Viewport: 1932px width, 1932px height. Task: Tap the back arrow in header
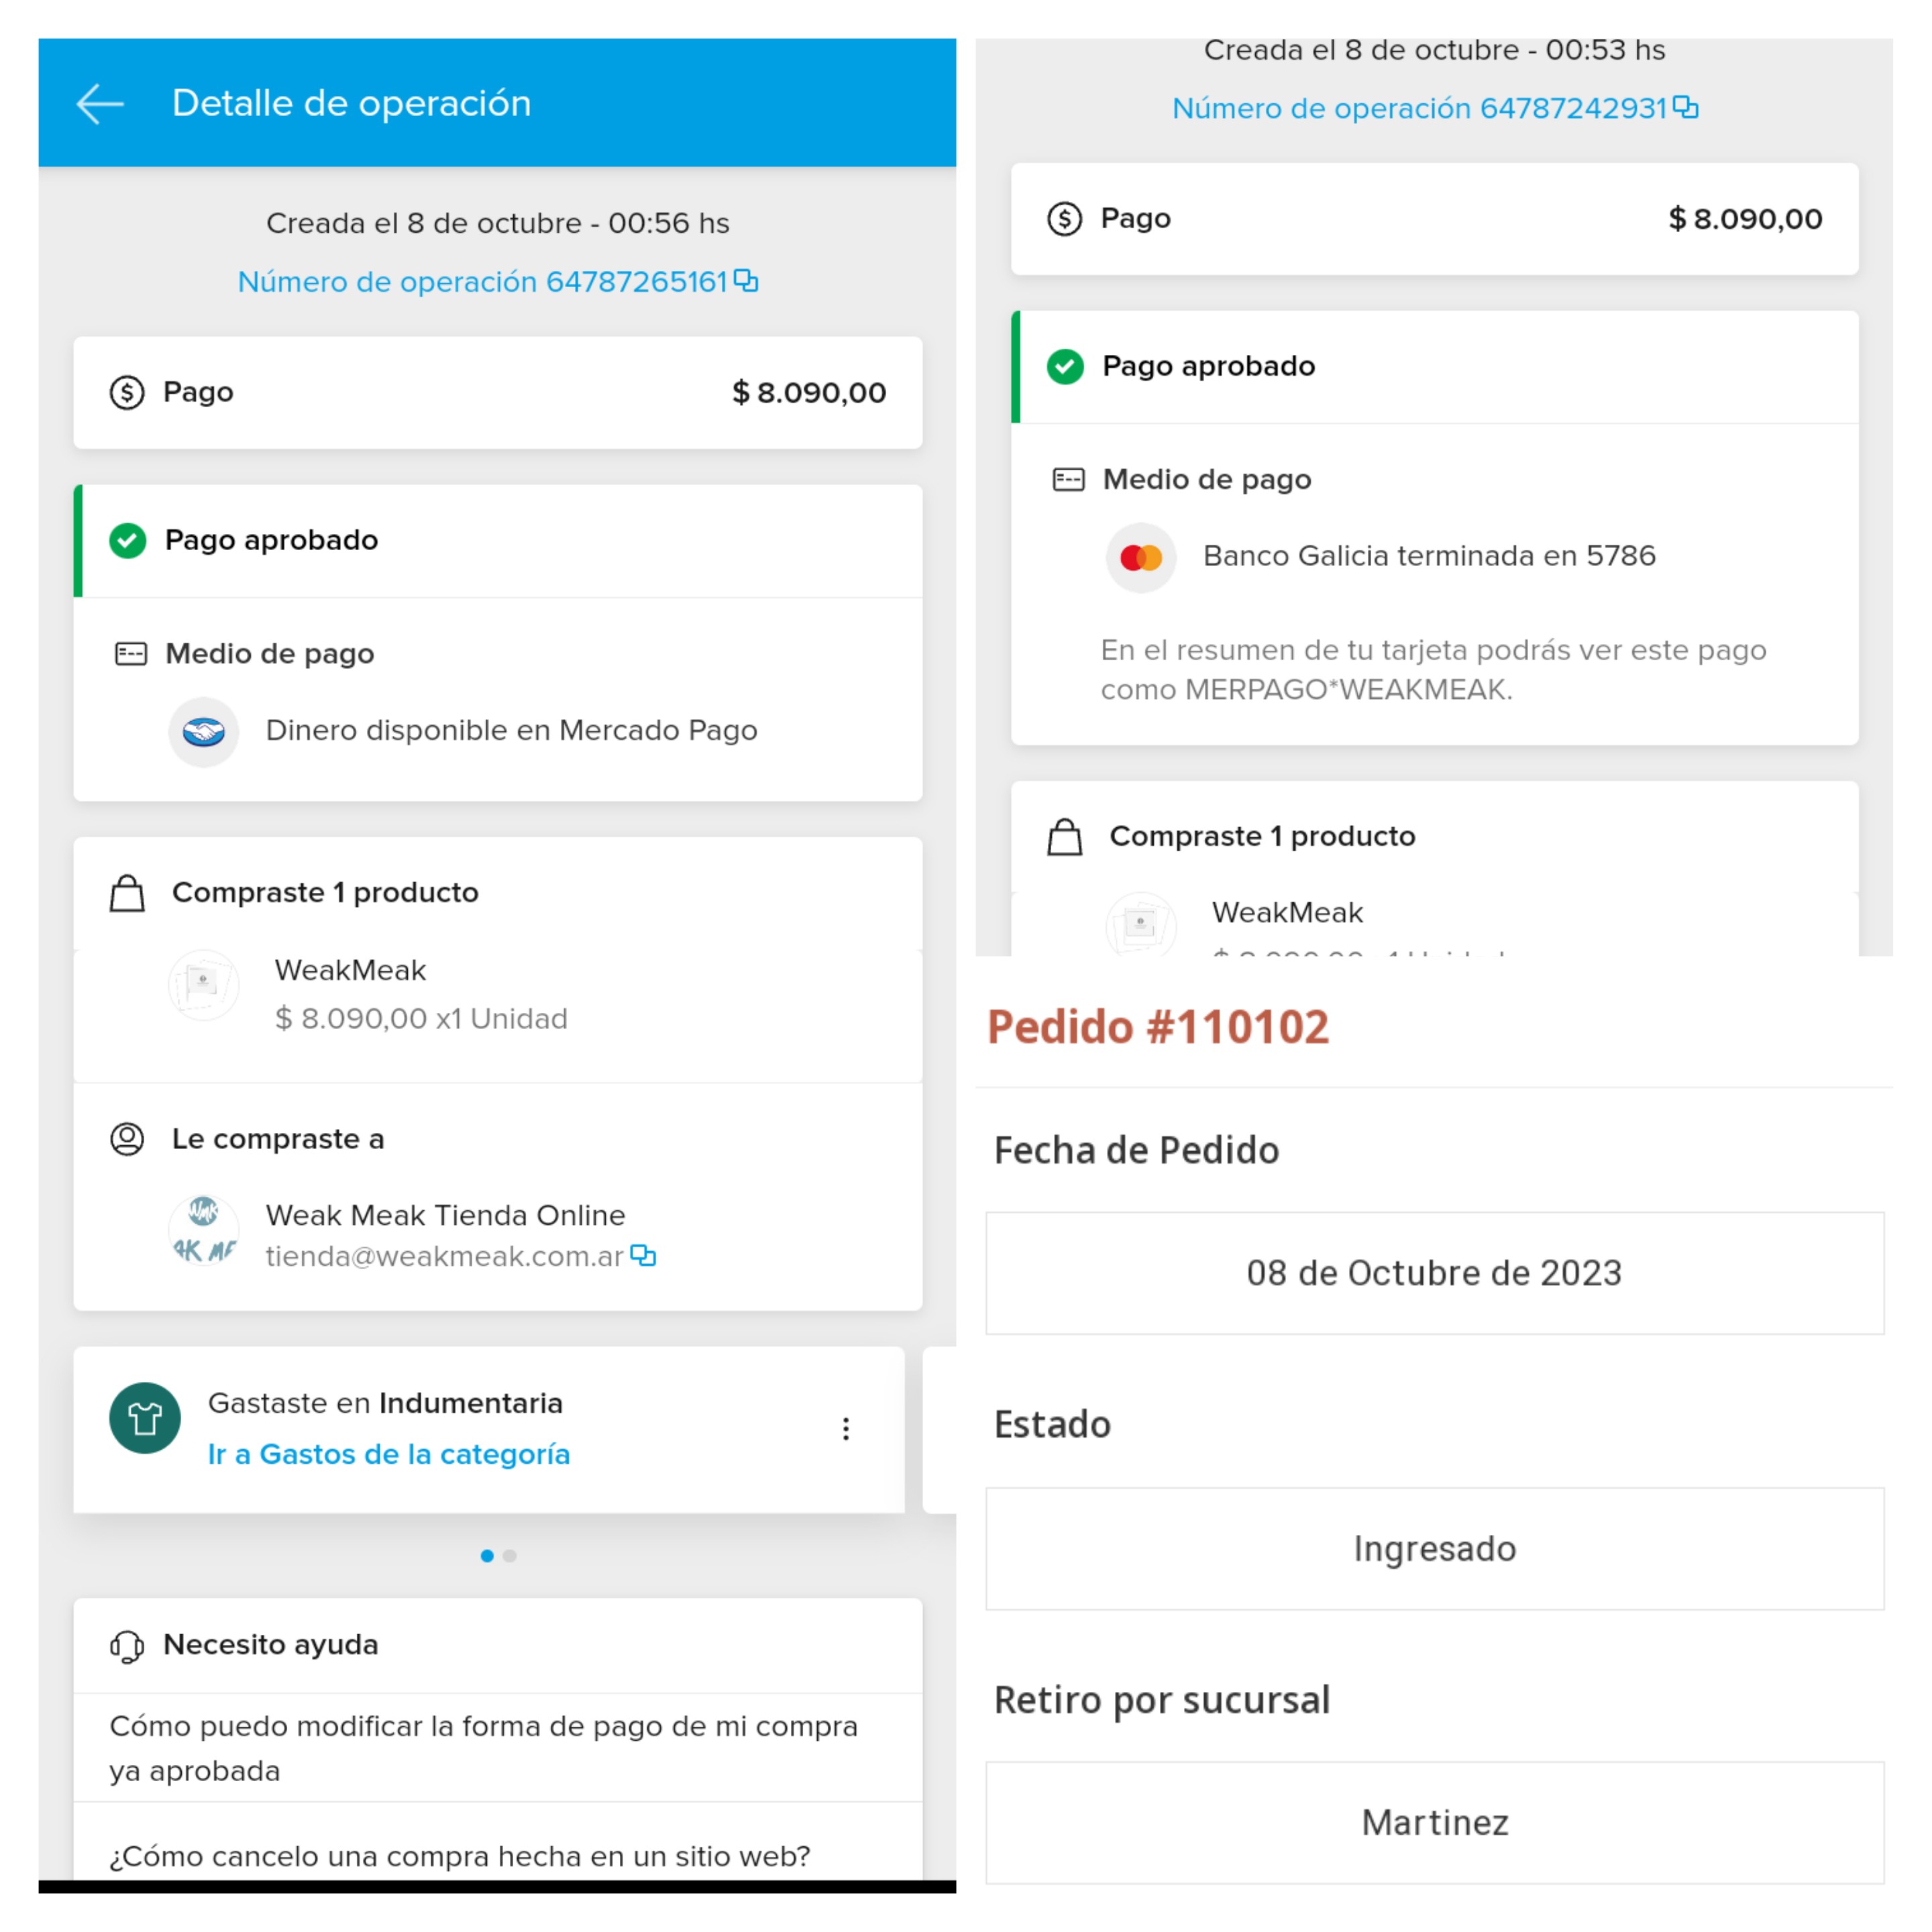tap(100, 104)
